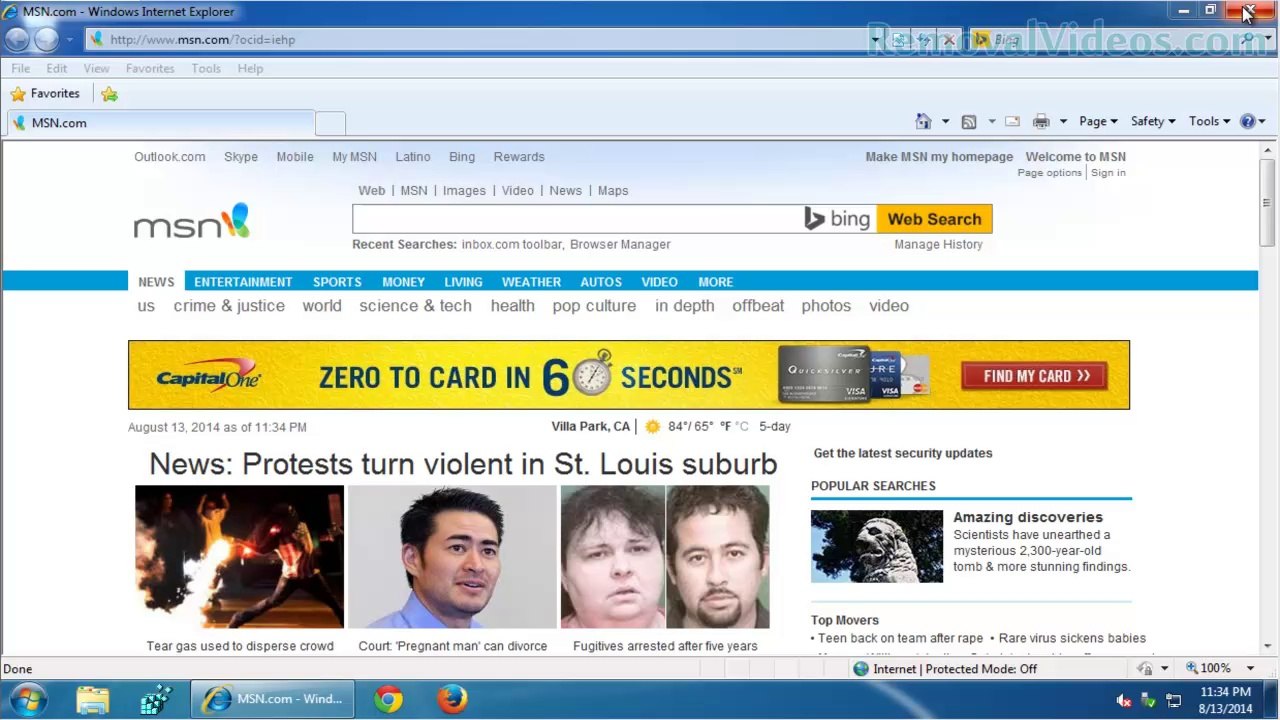Screen dimensions: 1280x720
Task: Go to the ENTERTAINMENT section
Action: (x=243, y=282)
